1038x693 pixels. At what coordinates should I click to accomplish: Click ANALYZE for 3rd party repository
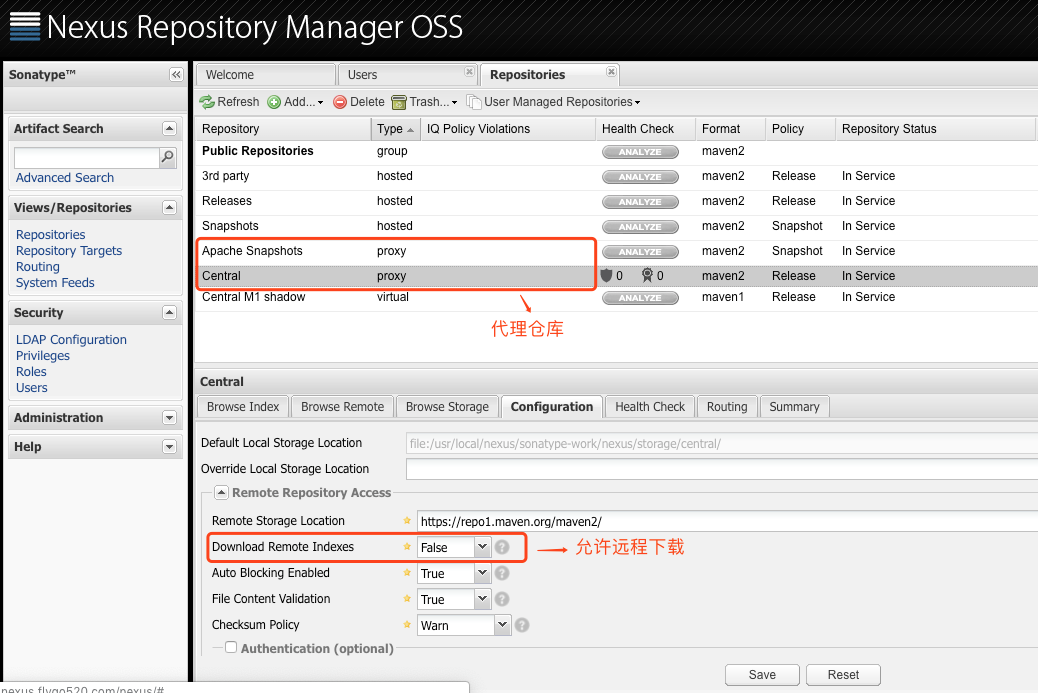point(640,177)
